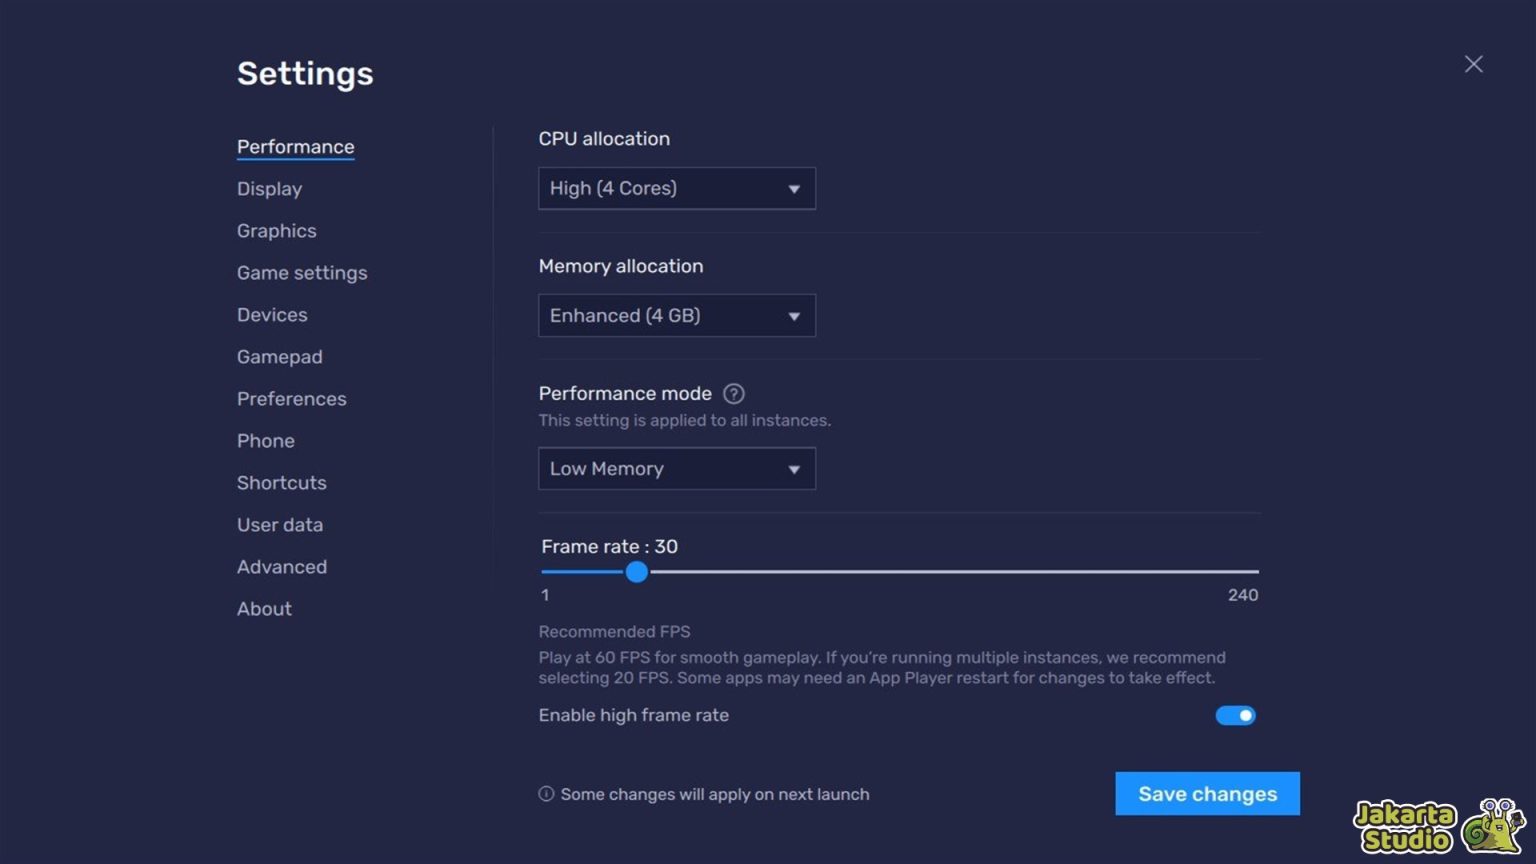Click the Save changes button
1536x864 pixels.
1207,793
